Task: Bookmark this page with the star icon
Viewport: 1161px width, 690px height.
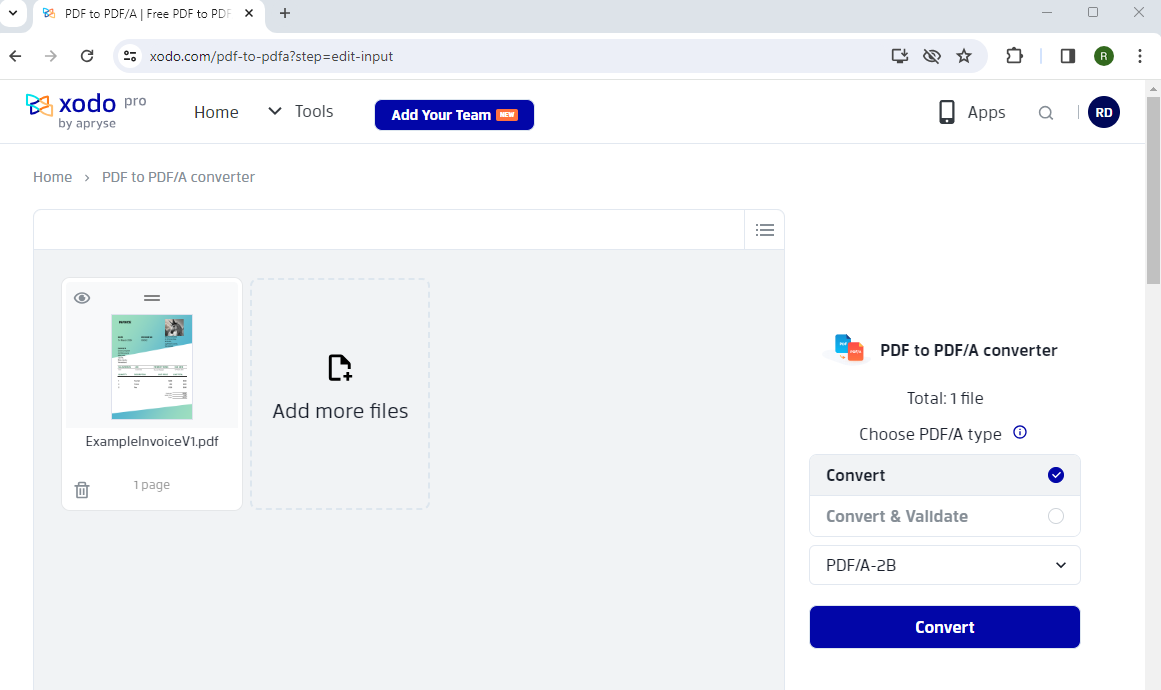Action: coord(963,56)
